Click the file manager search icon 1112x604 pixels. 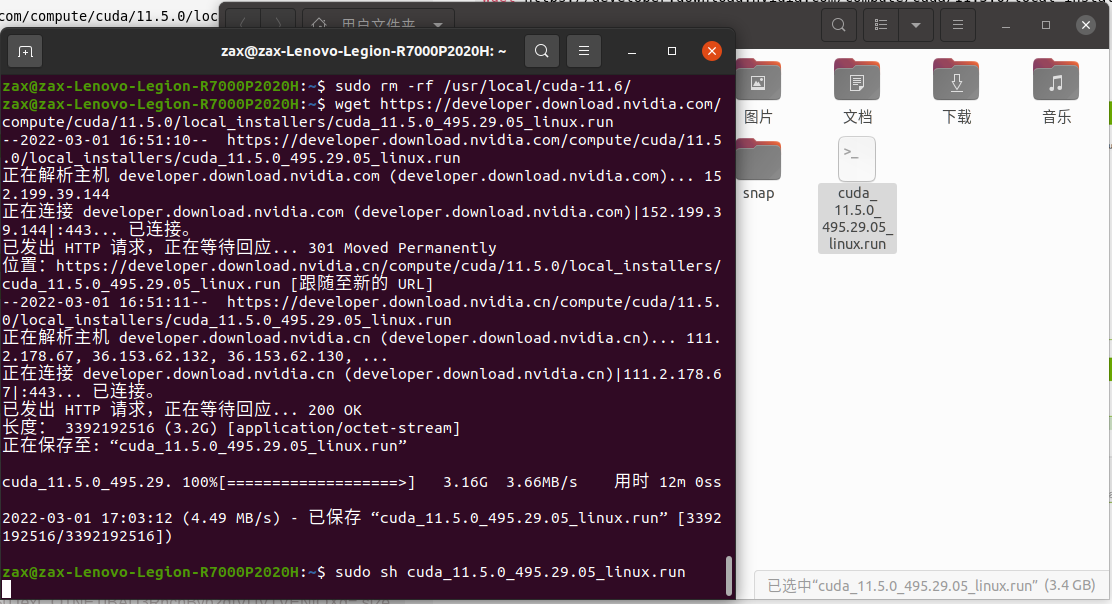click(x=838, y=25)
